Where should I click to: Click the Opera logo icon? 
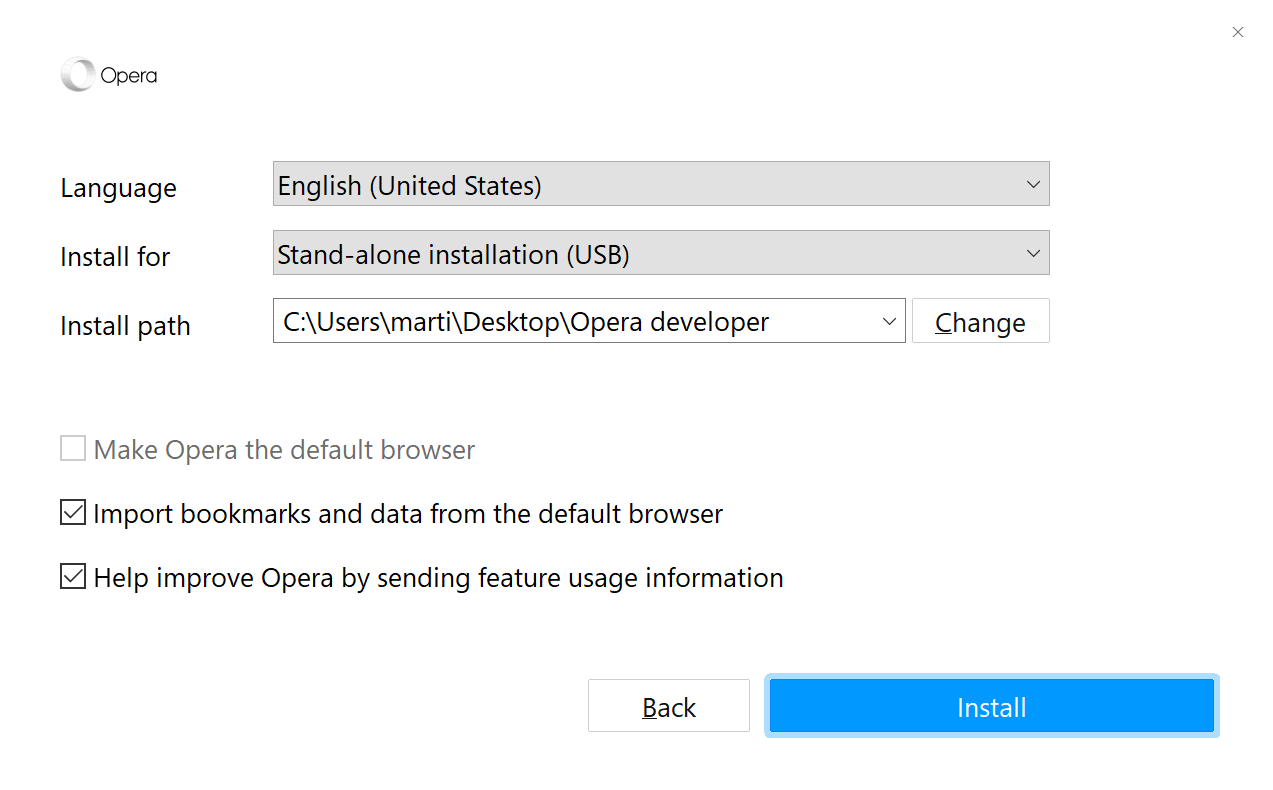(77, 75)
